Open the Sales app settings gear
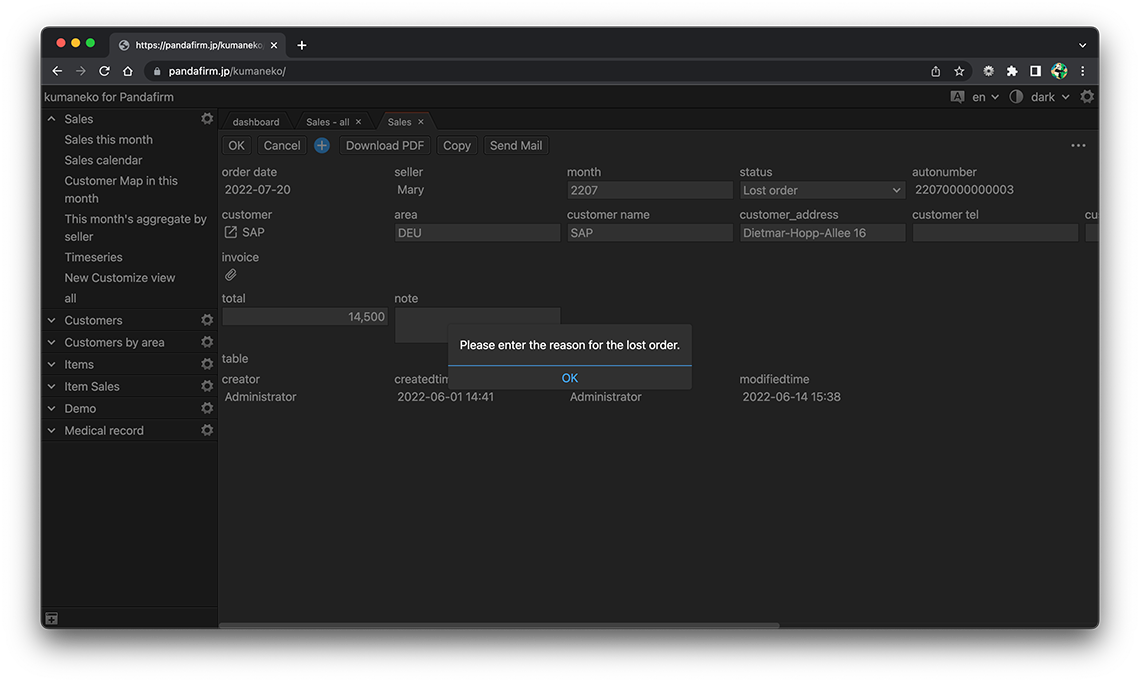 pyautogui.click(x=207, y=119)
